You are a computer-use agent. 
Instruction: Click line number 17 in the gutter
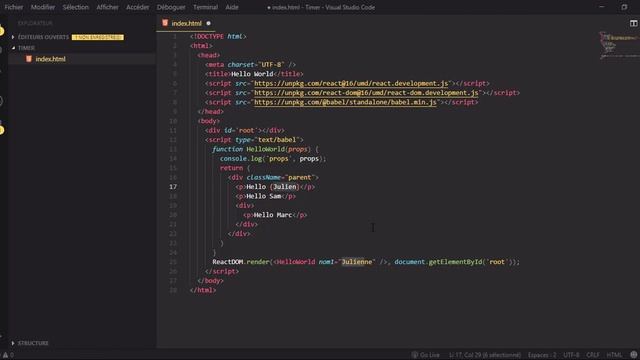tap(173, 187)
